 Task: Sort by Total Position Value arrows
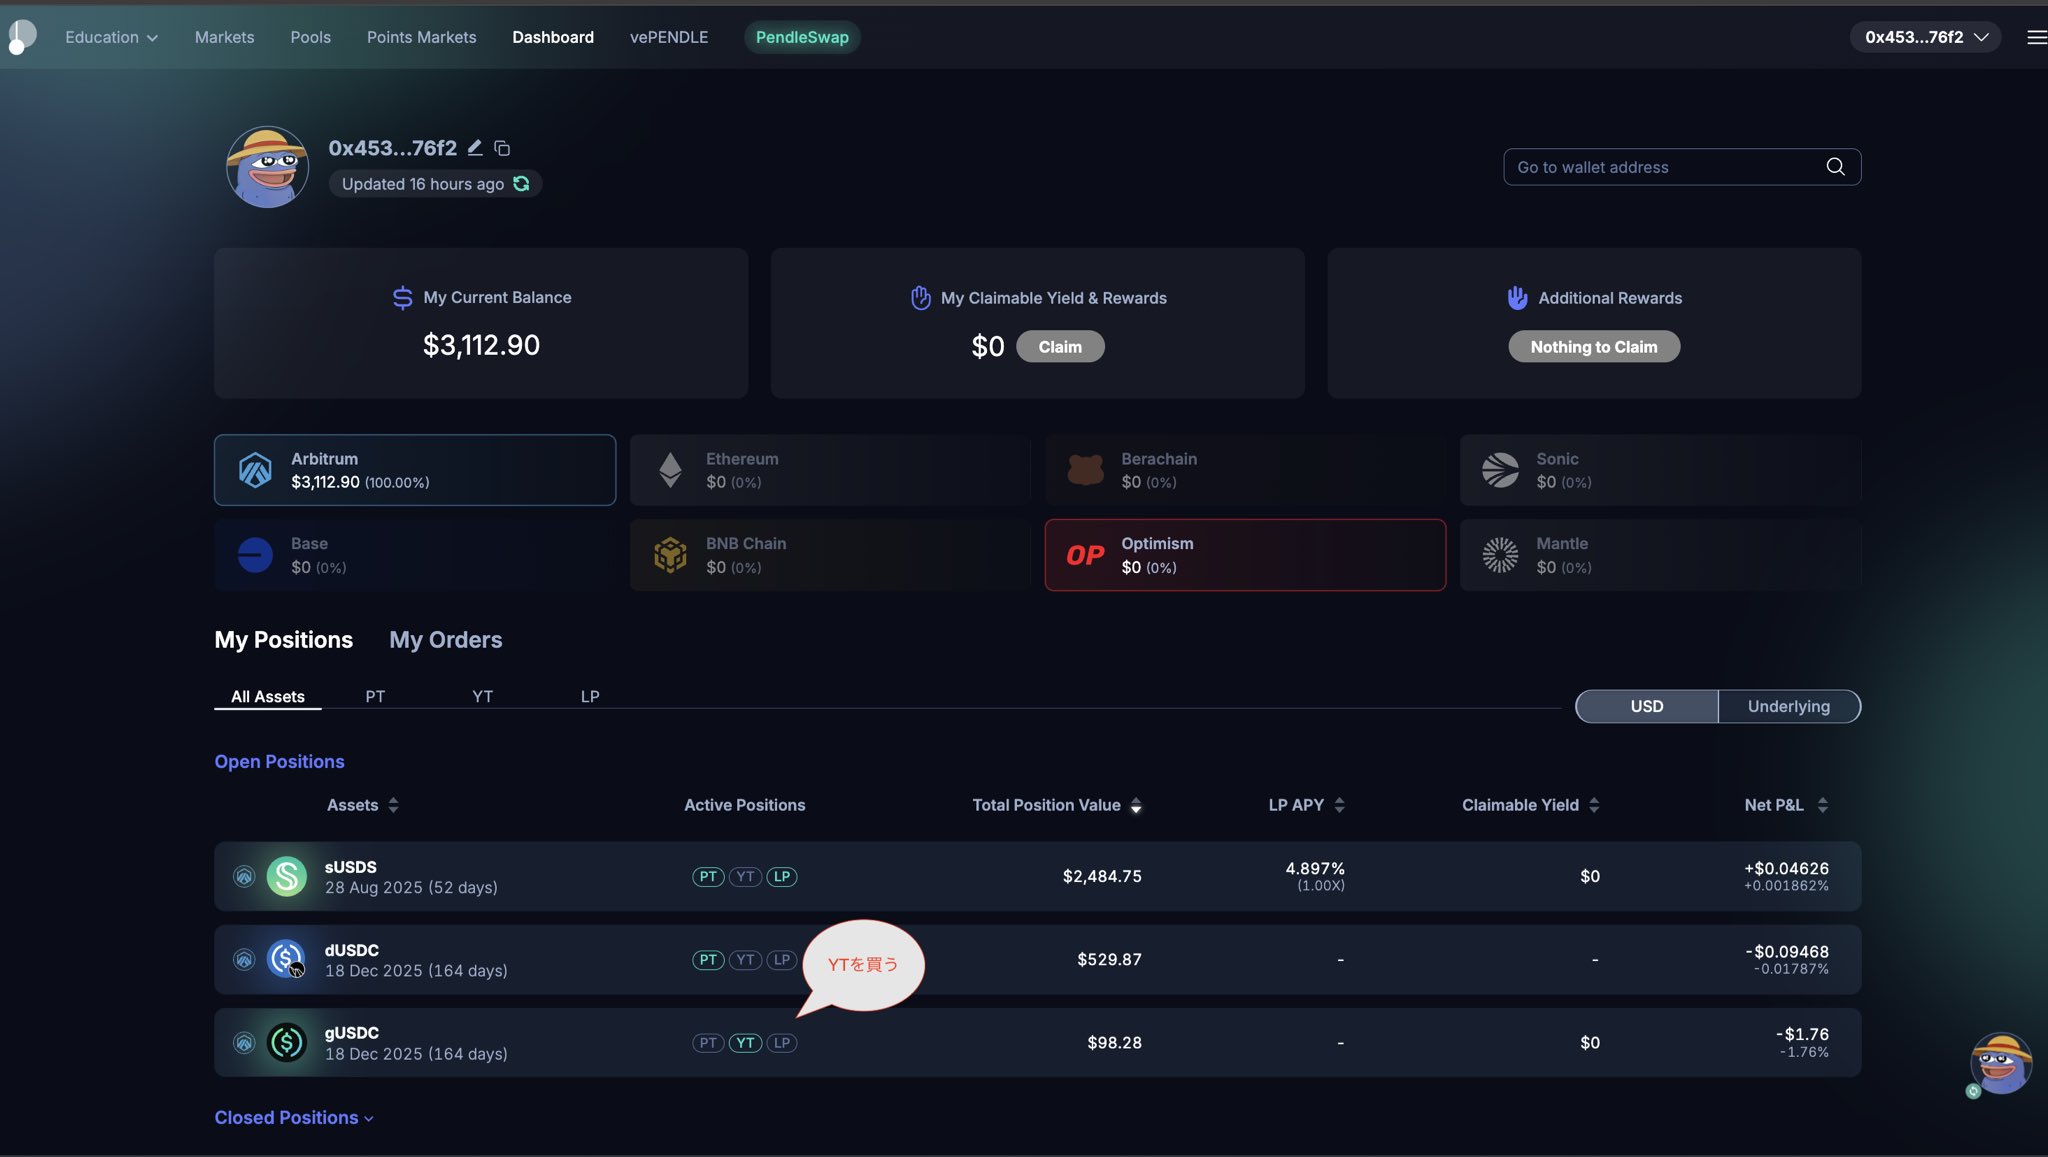(1136, 806)
